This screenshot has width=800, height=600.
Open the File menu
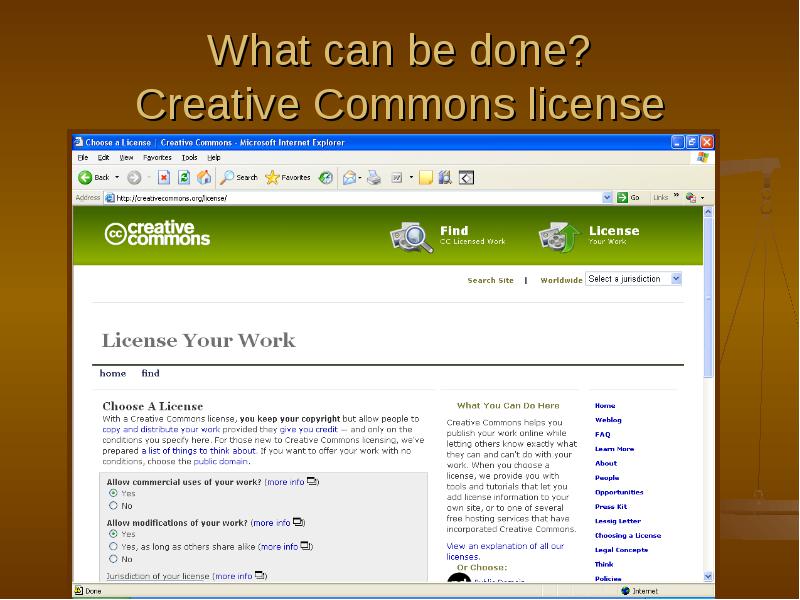pyautogui.click(x=83, y=158)
